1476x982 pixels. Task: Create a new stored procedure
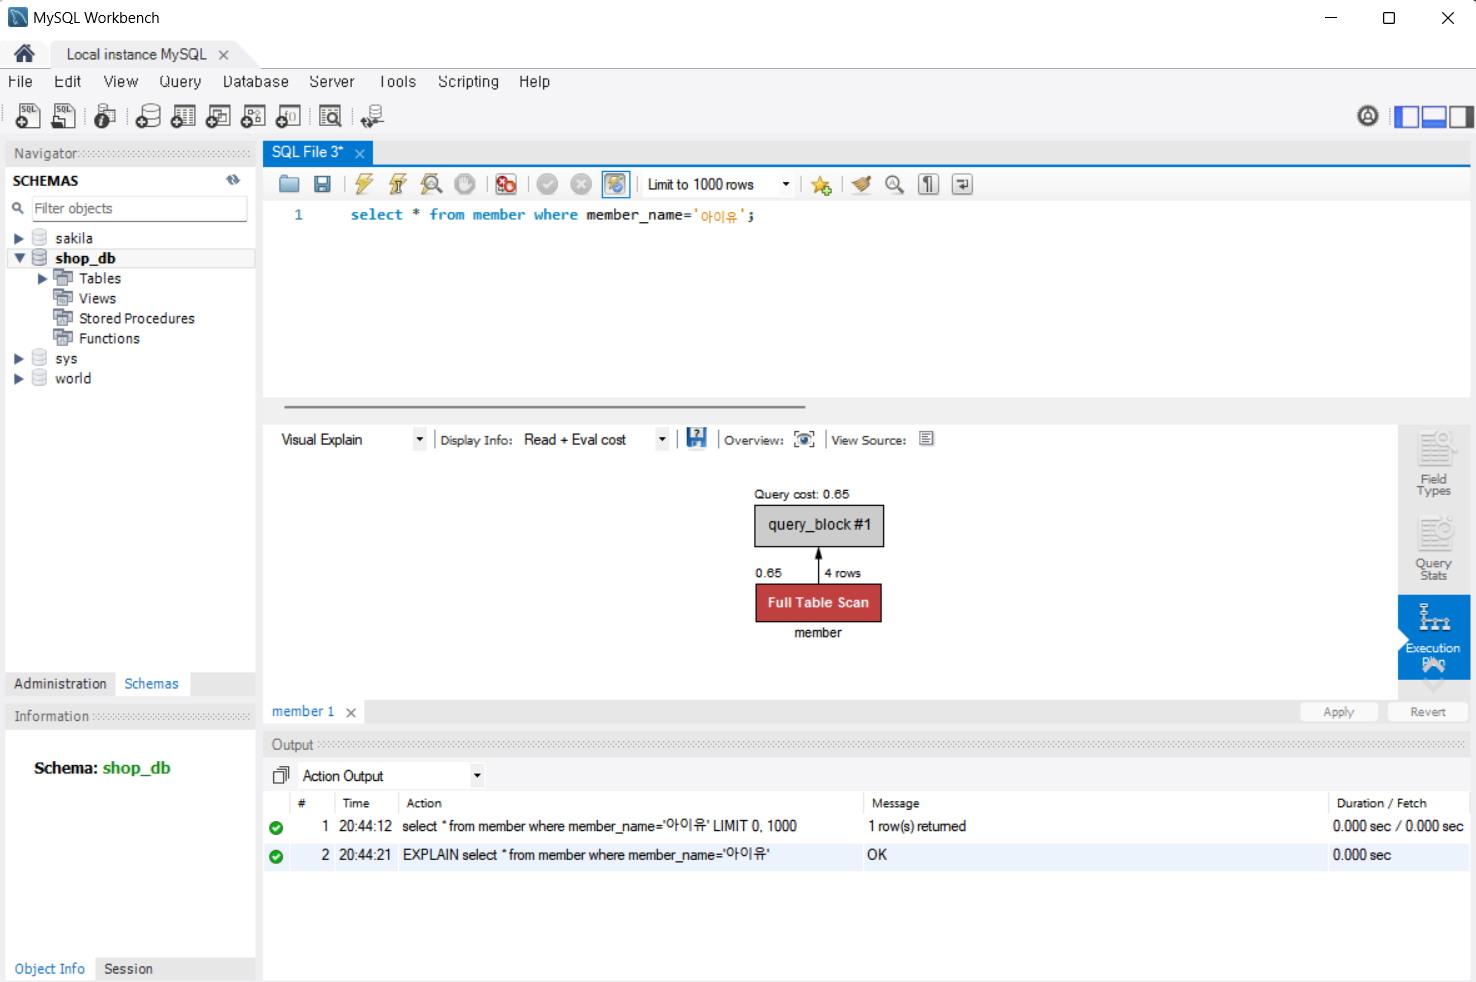(253, 116)
